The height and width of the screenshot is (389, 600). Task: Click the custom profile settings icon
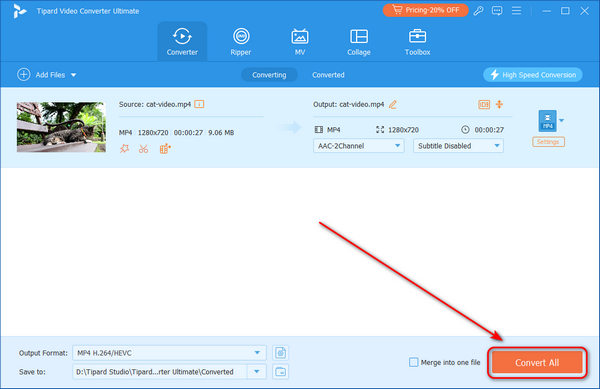pyautogui.click(x=280, y=353)
